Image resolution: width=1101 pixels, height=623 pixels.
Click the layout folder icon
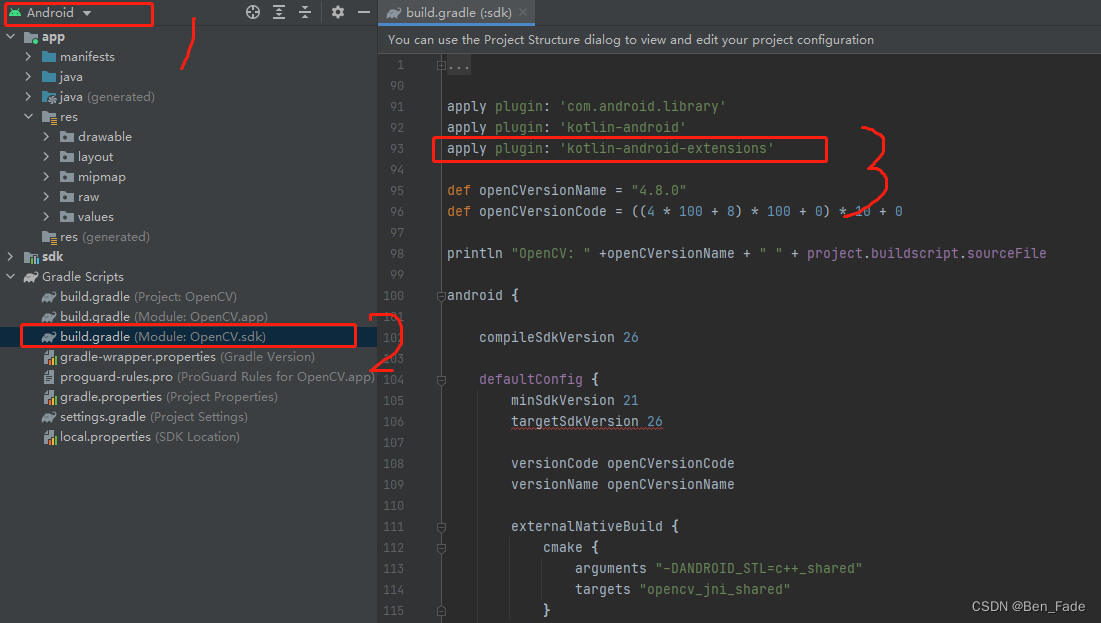click(67, 157)
